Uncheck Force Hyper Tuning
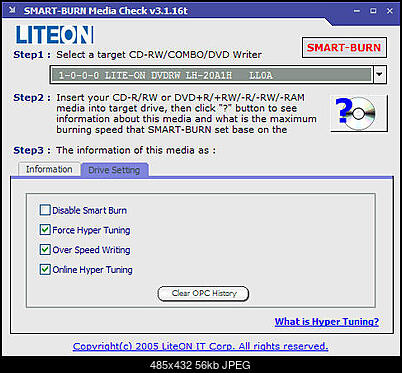Screen dimensions: 402x373 (x=45, y=230)
